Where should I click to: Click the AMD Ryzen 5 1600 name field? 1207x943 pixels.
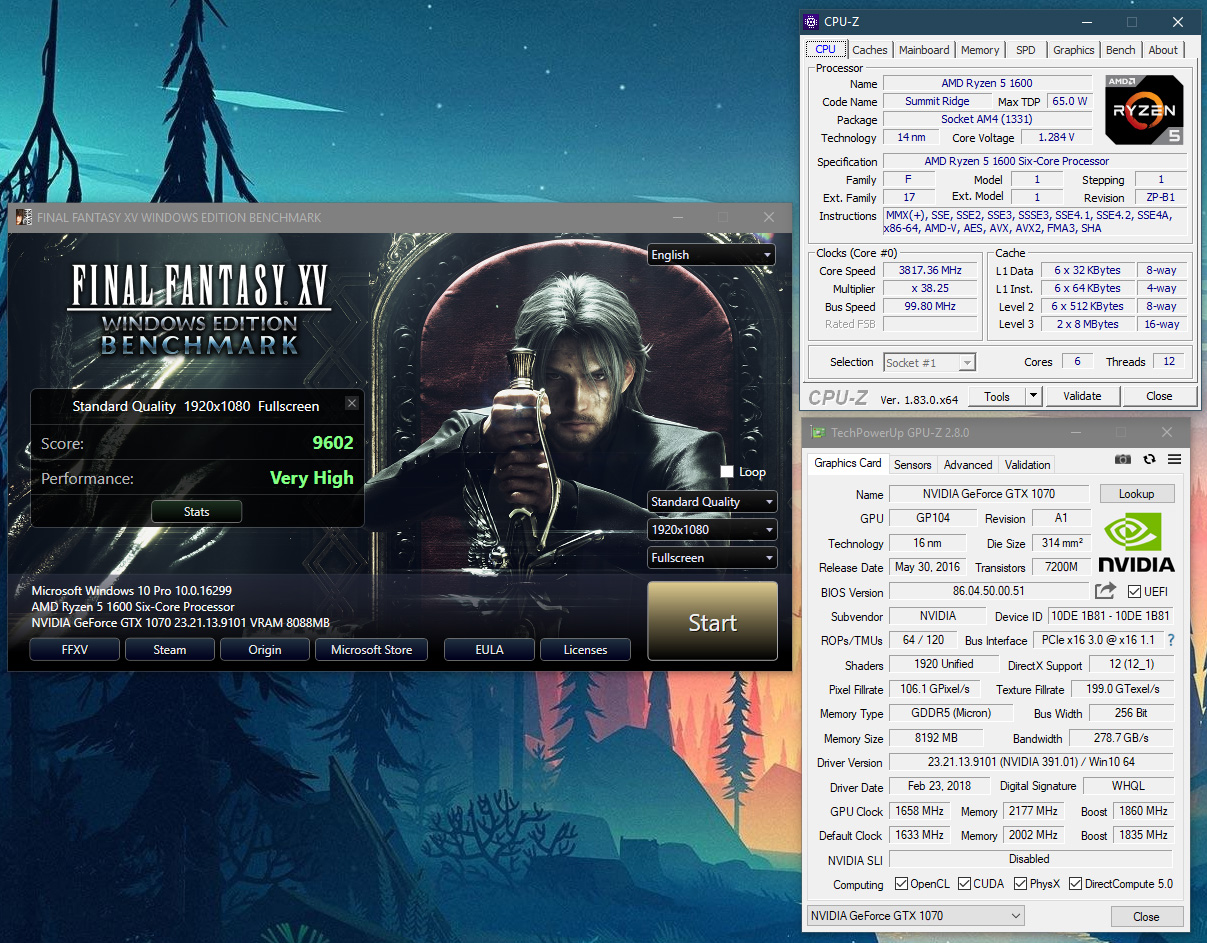(x=987, y=83)
